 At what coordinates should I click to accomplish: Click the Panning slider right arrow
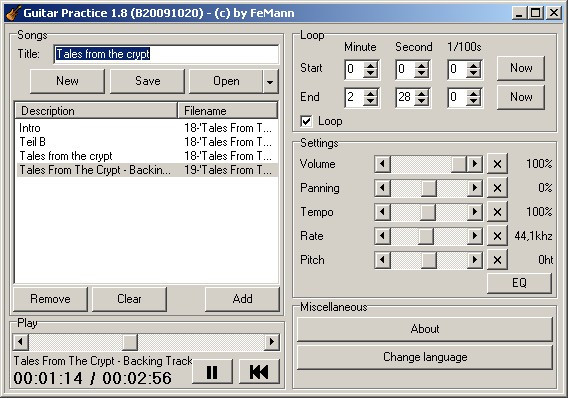(475, 188)
